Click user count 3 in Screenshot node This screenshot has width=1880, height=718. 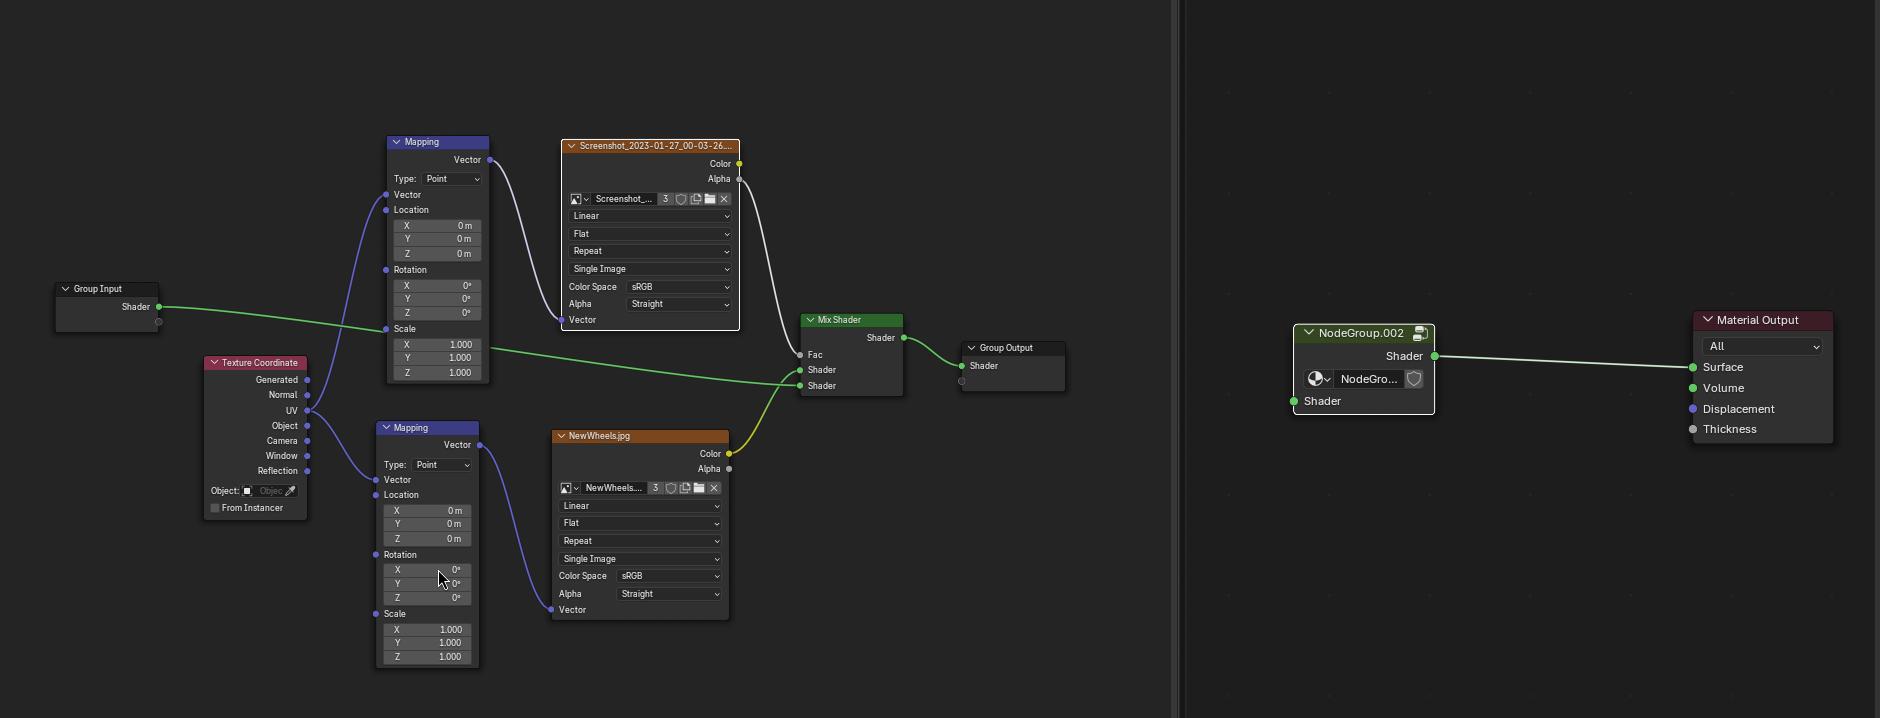[665, 199]
